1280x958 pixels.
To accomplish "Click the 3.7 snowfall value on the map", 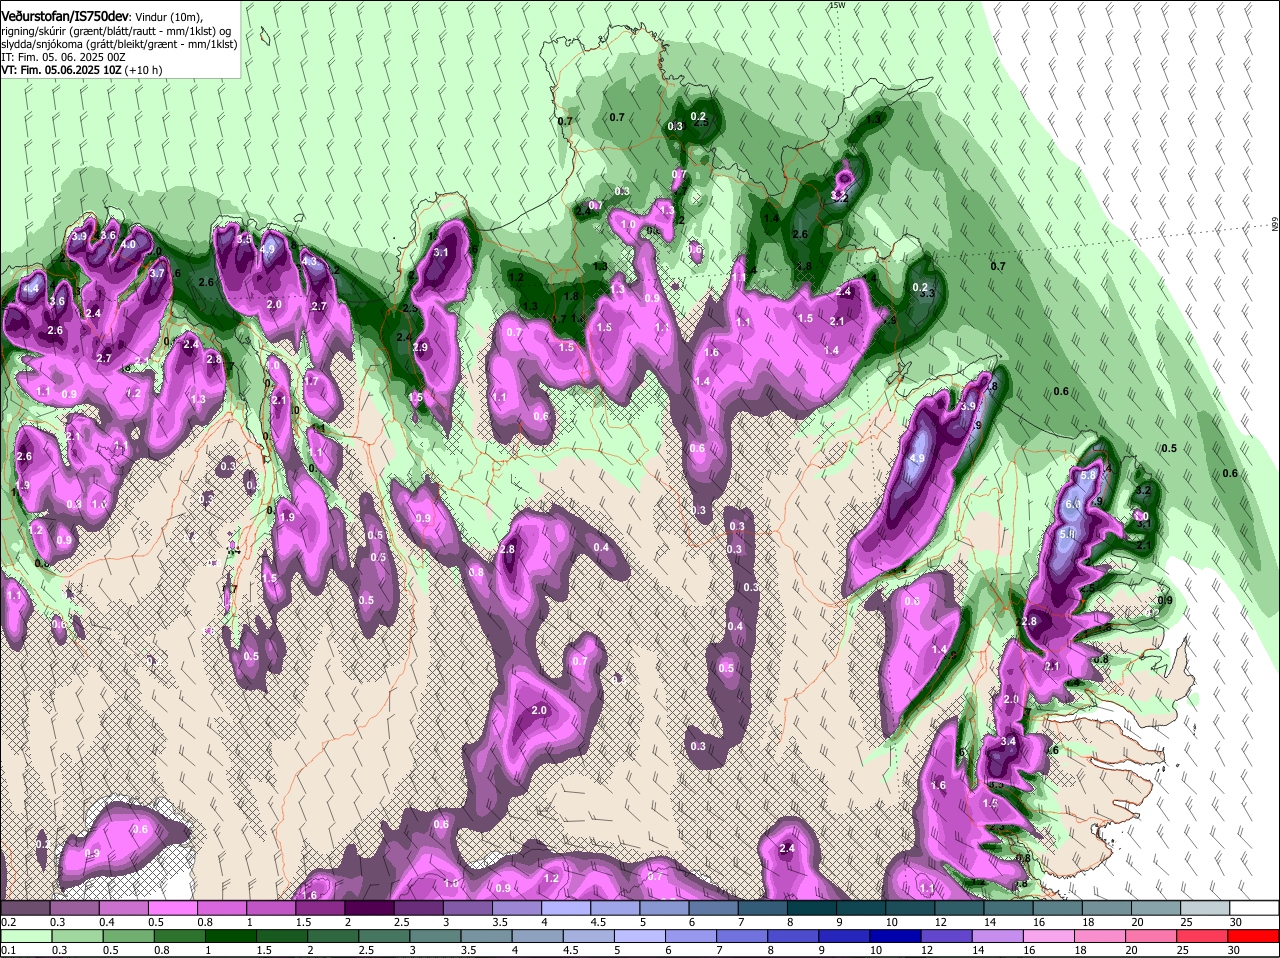I will pos(157,273).
